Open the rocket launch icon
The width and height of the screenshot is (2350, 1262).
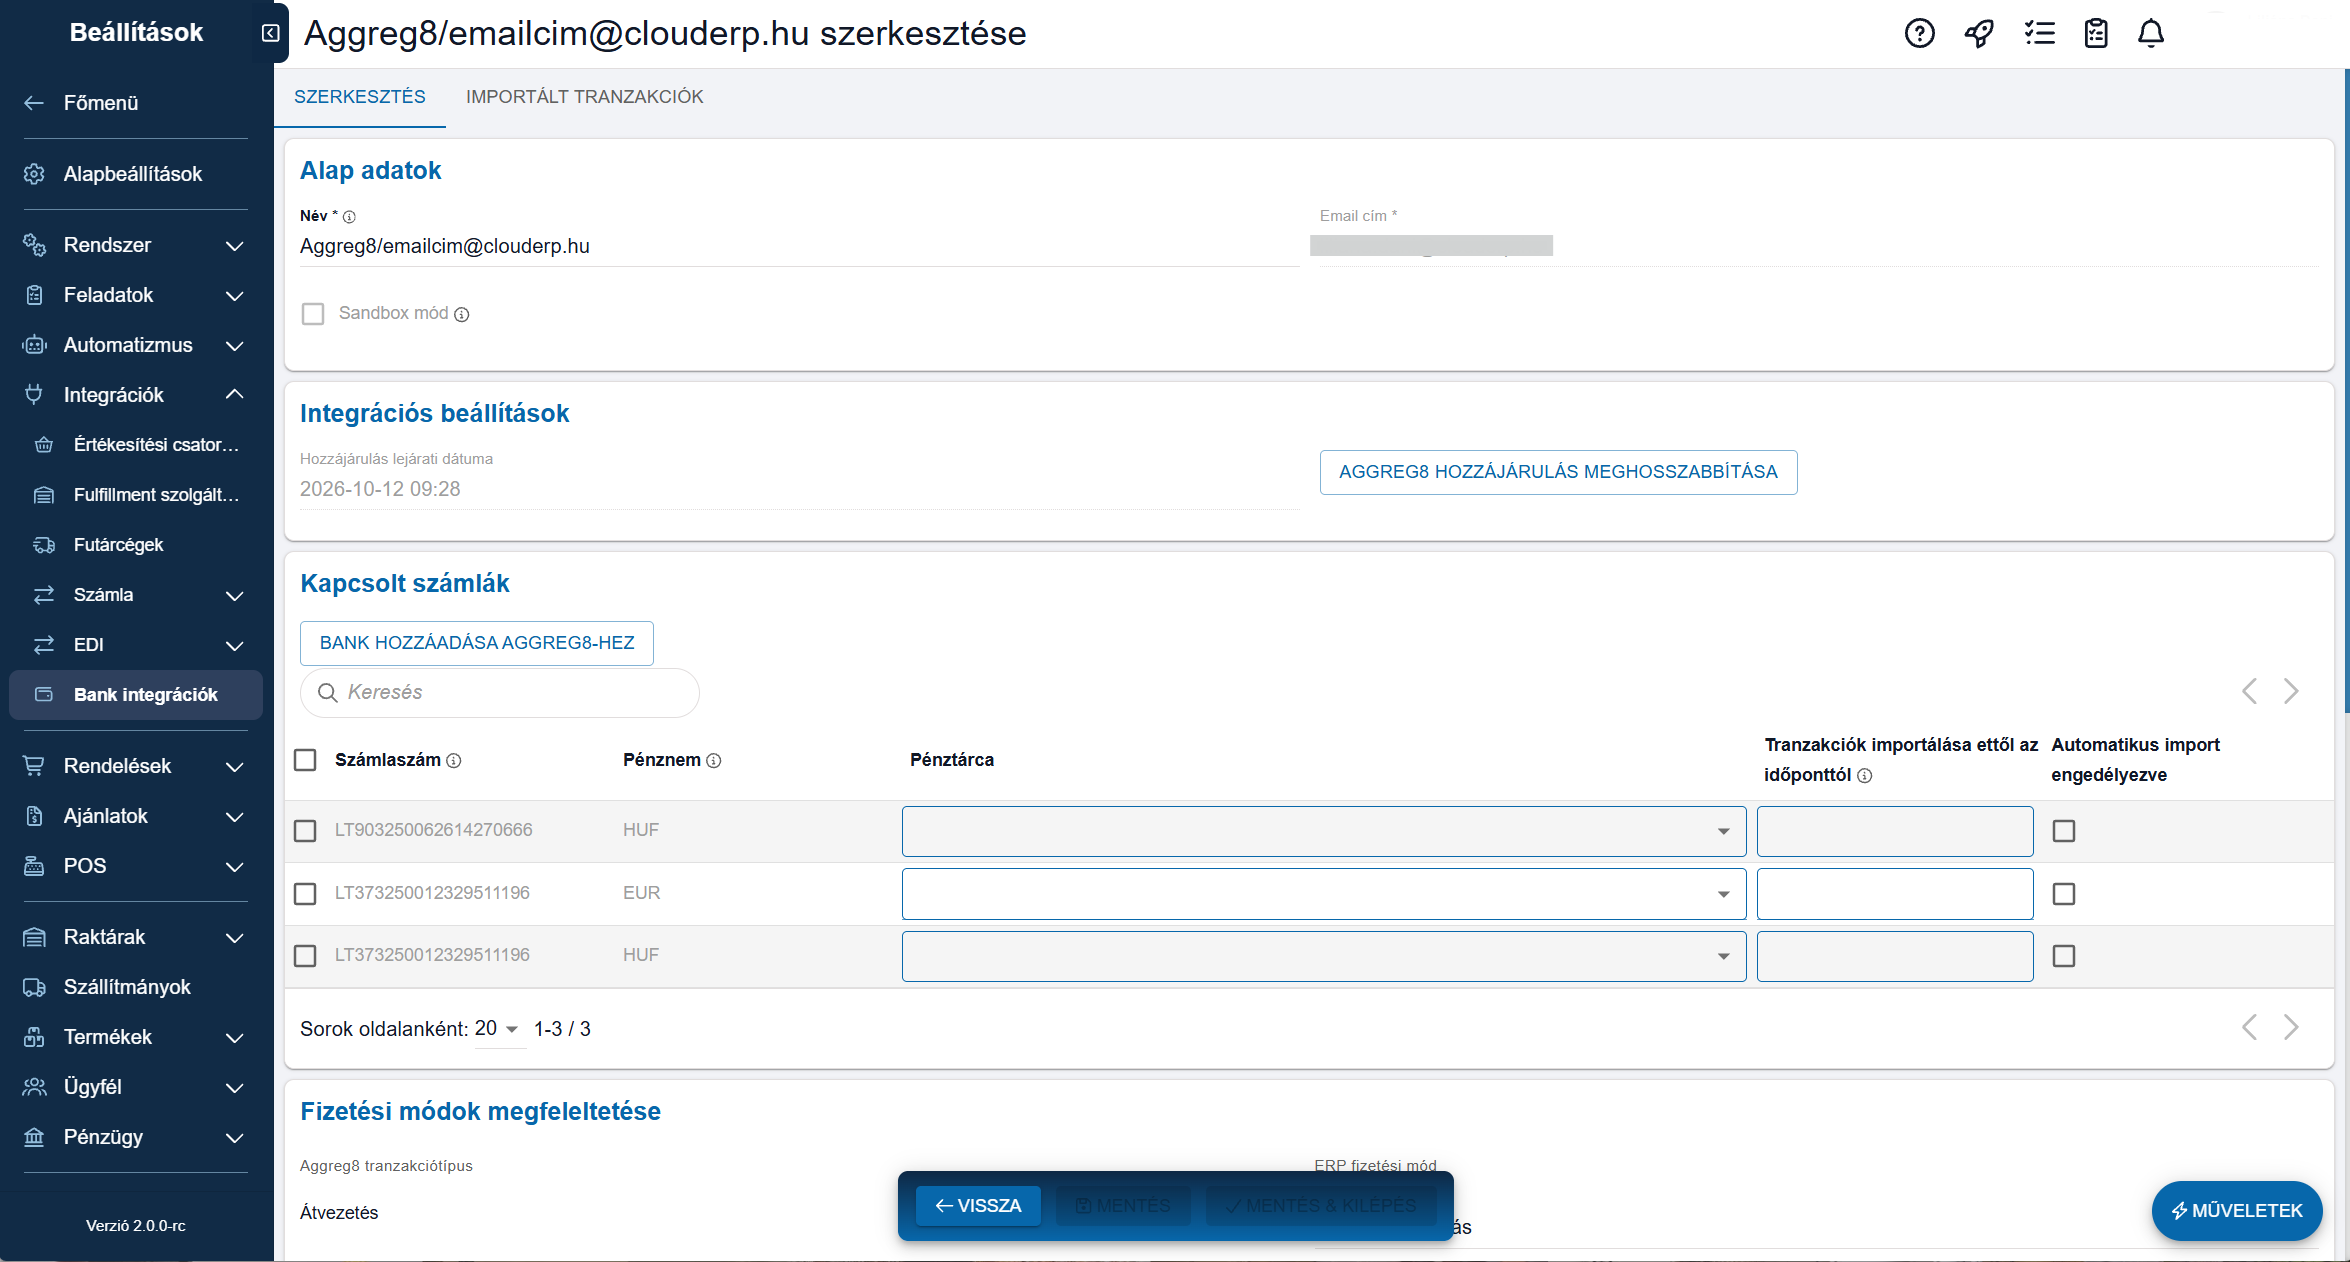[1979, 33]
